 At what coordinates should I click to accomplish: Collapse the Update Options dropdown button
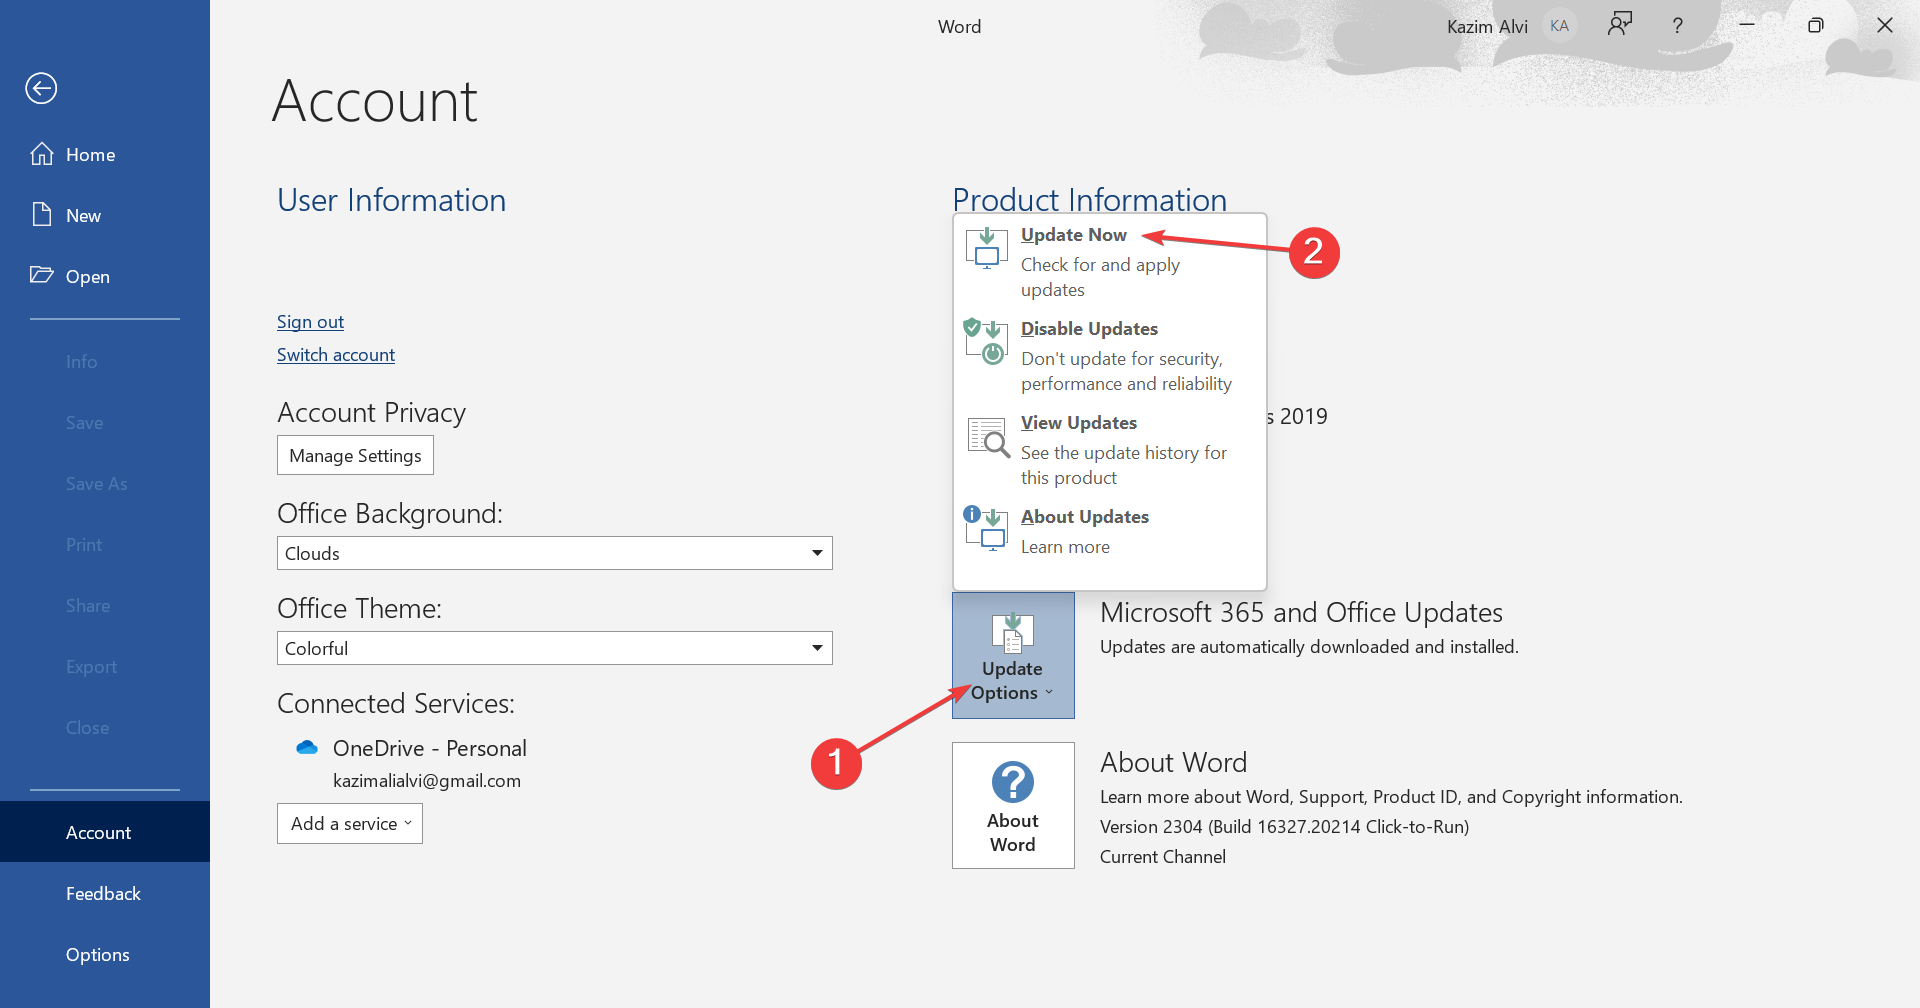pyautogui.click(x=1013, y=655)
